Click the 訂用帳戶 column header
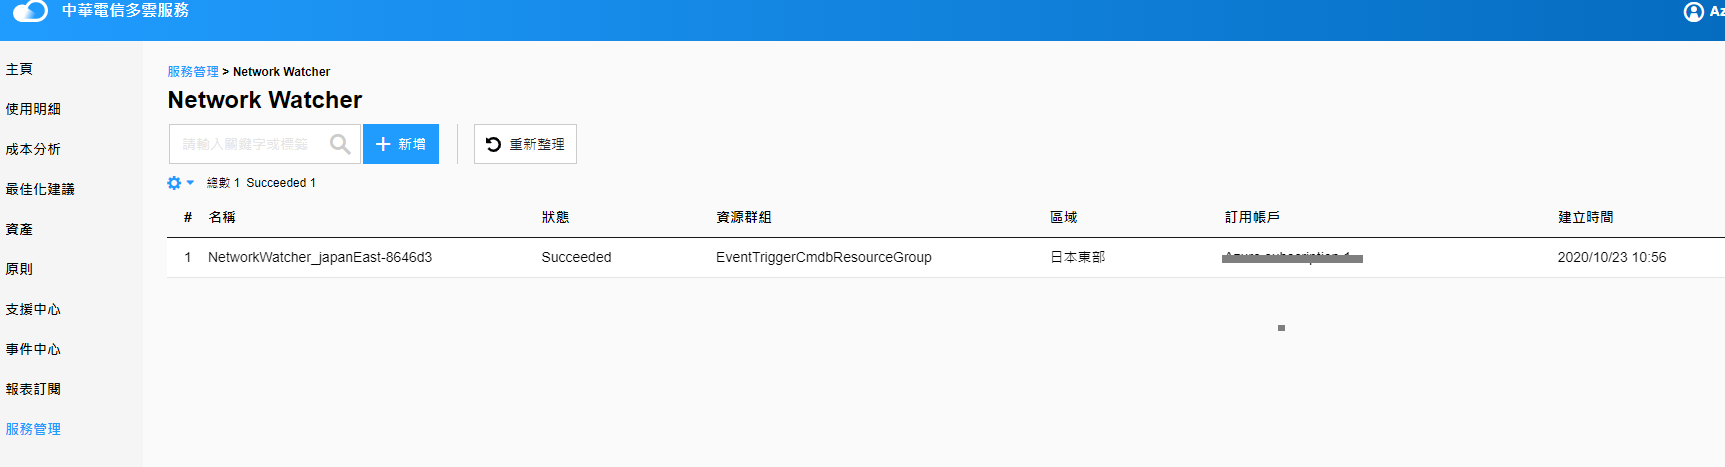Image resolution: width=1725 pixels, height=467 pixels. [x=1253, y=217]
